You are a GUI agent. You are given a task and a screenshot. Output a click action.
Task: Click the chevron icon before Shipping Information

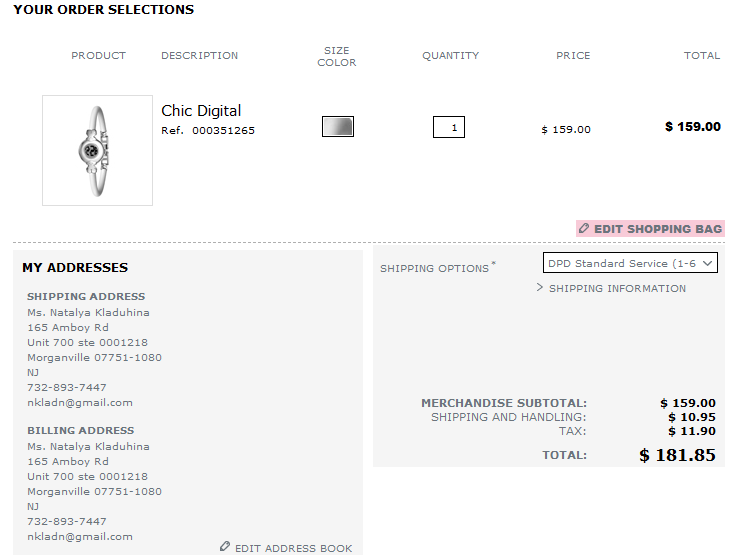coord(540,287)
